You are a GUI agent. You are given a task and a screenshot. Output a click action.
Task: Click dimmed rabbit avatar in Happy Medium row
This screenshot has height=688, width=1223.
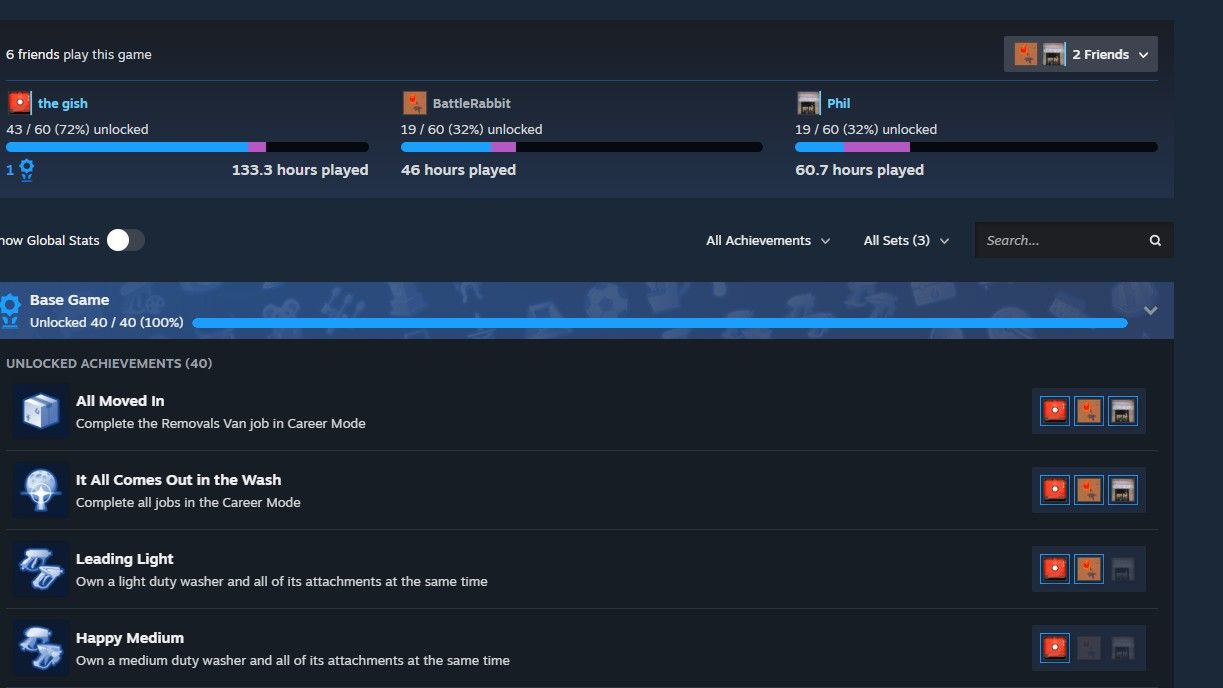click(x=1089, y=648)
